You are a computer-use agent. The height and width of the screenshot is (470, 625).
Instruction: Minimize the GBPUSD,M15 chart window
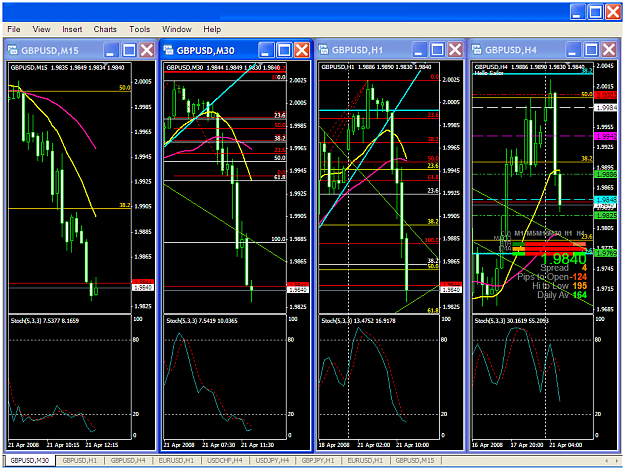click(110, 50)
